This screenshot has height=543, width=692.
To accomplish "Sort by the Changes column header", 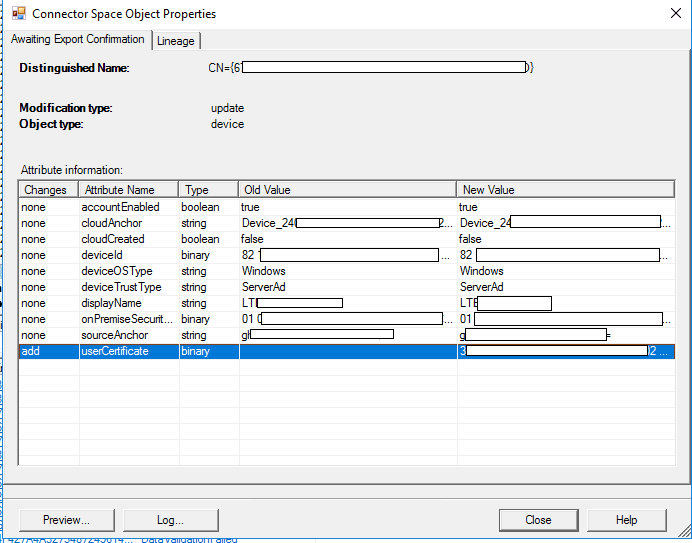I will [x=49, y=190].
